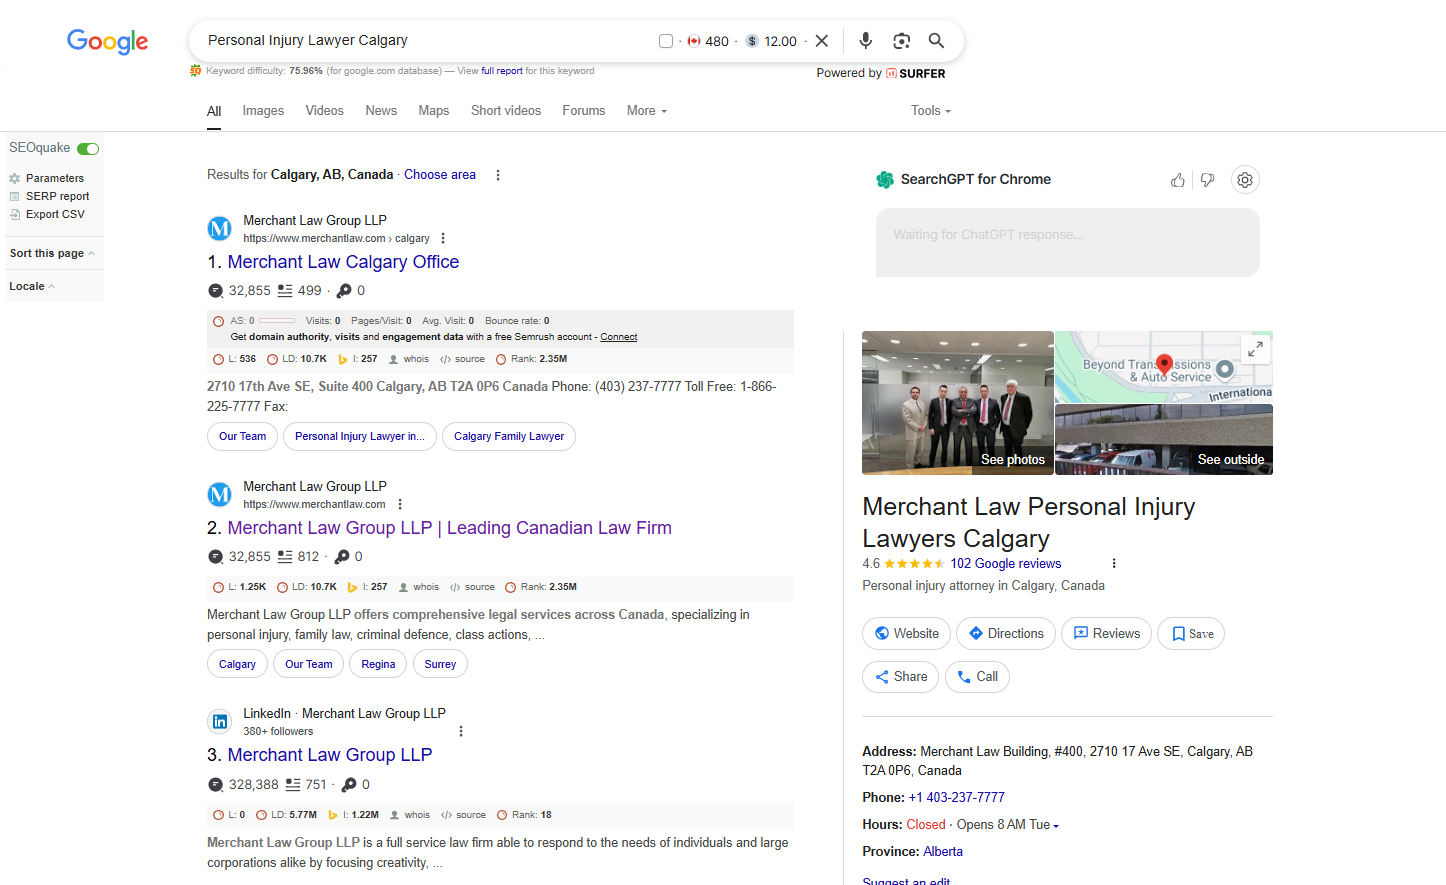Click the Directions button
This screenshot has height=885, width=1446.
[1005, 634]
